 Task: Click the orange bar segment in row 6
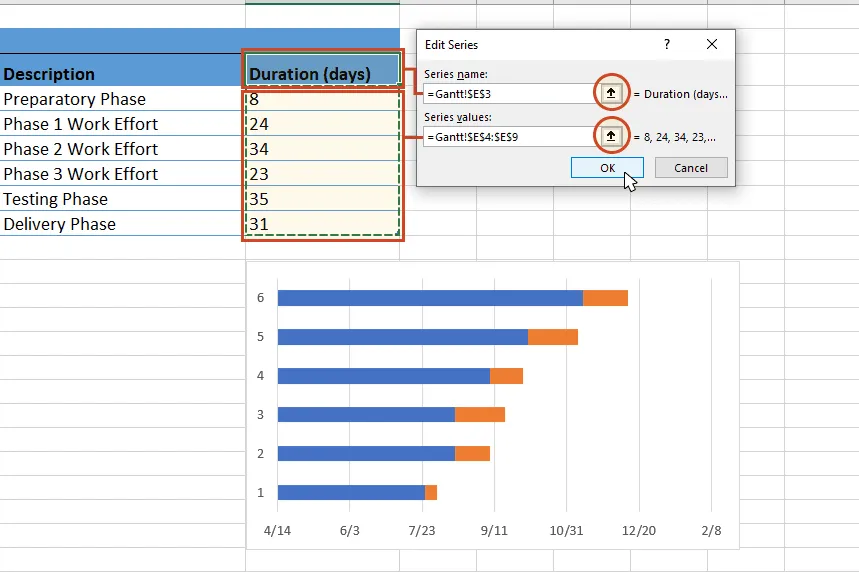point(605,298)
